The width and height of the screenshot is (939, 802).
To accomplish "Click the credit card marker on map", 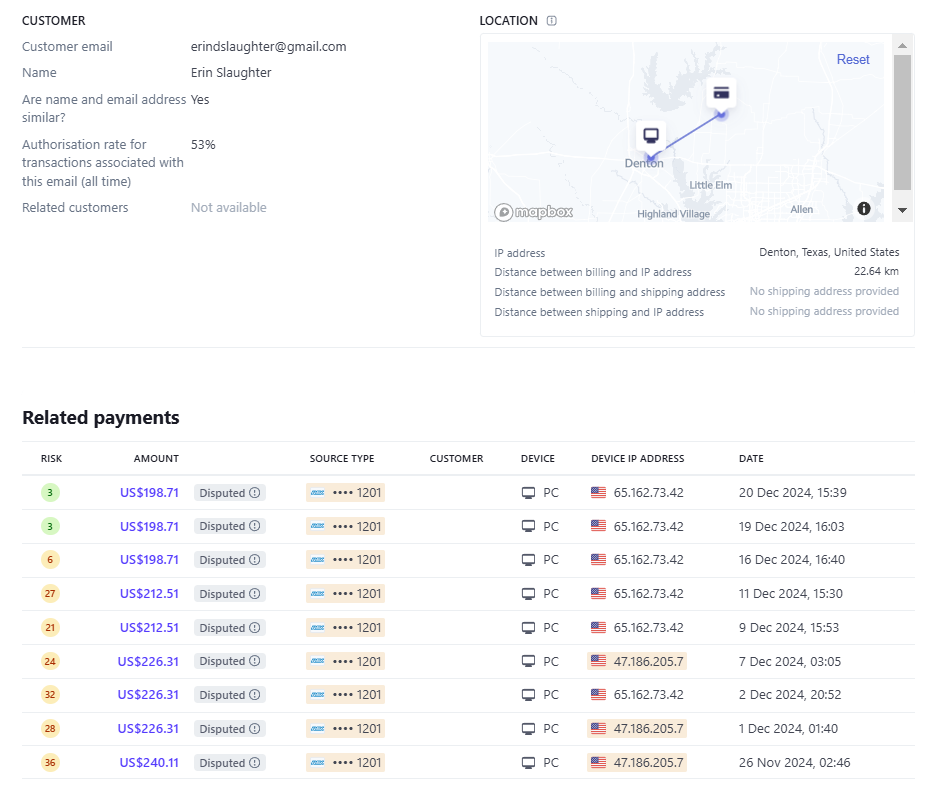I will point(721,93).
